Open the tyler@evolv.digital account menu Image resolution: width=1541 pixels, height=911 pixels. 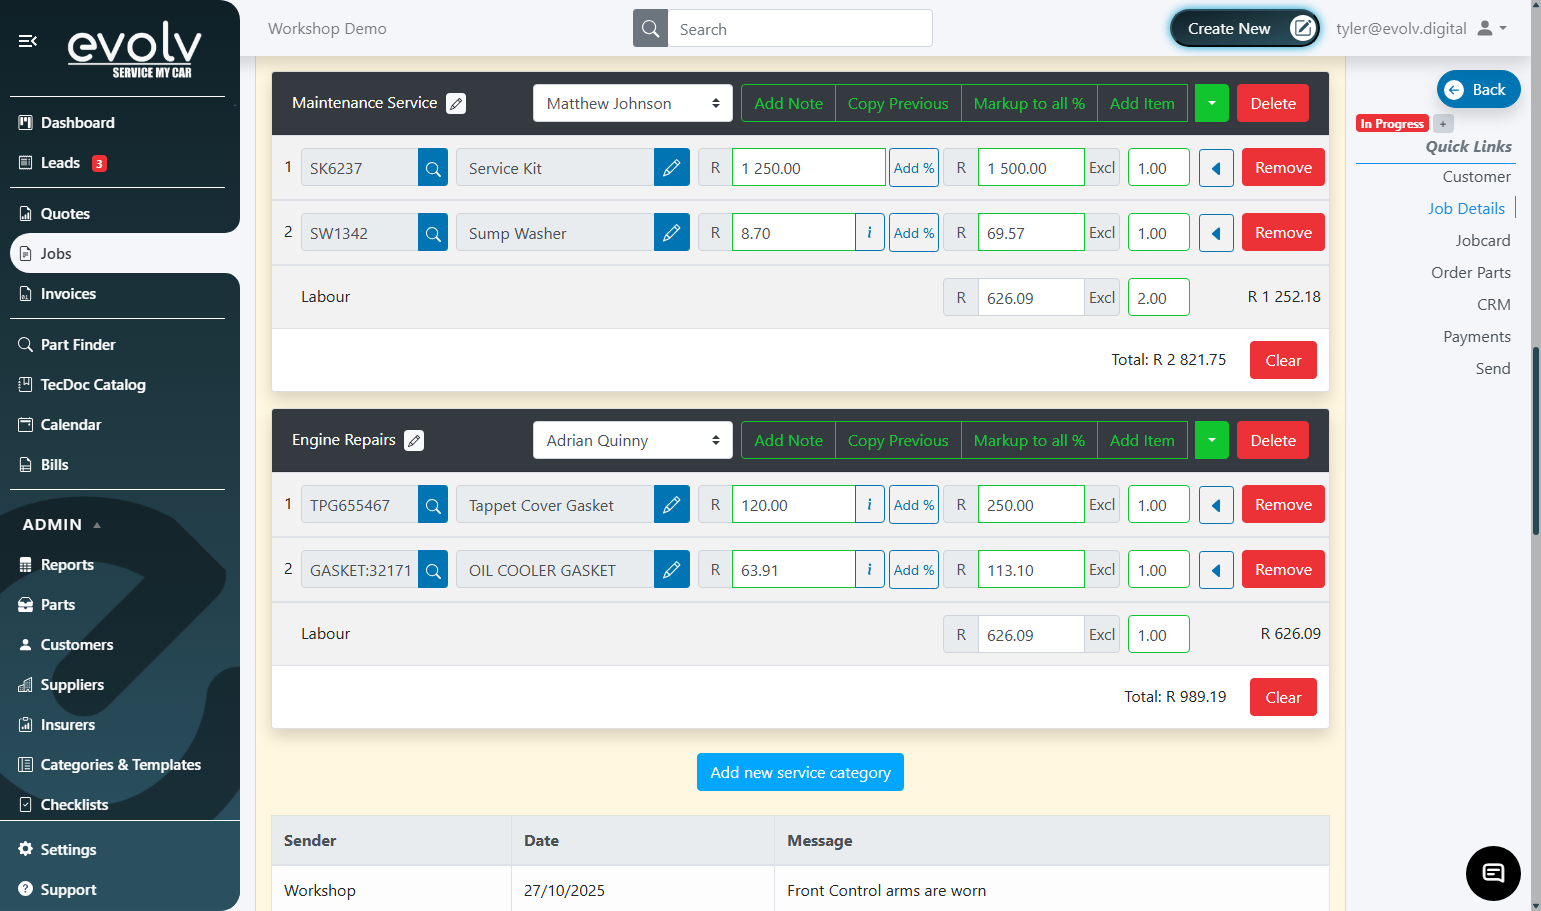pos(1421,29)
